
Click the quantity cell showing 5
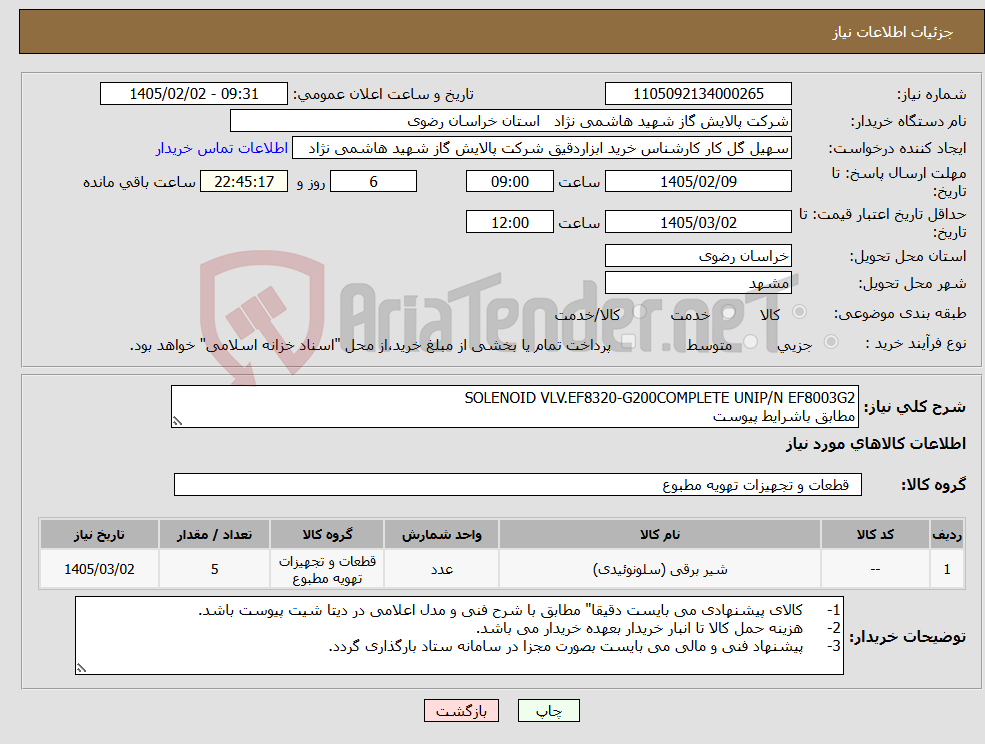click(x=214, y=569)
